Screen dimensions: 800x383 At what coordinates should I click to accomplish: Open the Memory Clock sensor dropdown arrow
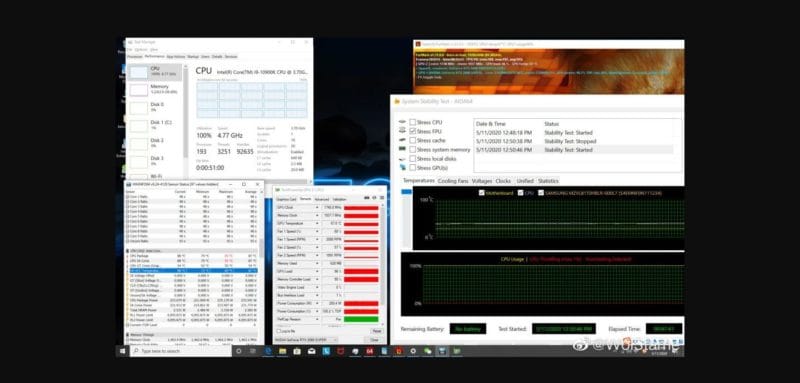pos(317,215)
